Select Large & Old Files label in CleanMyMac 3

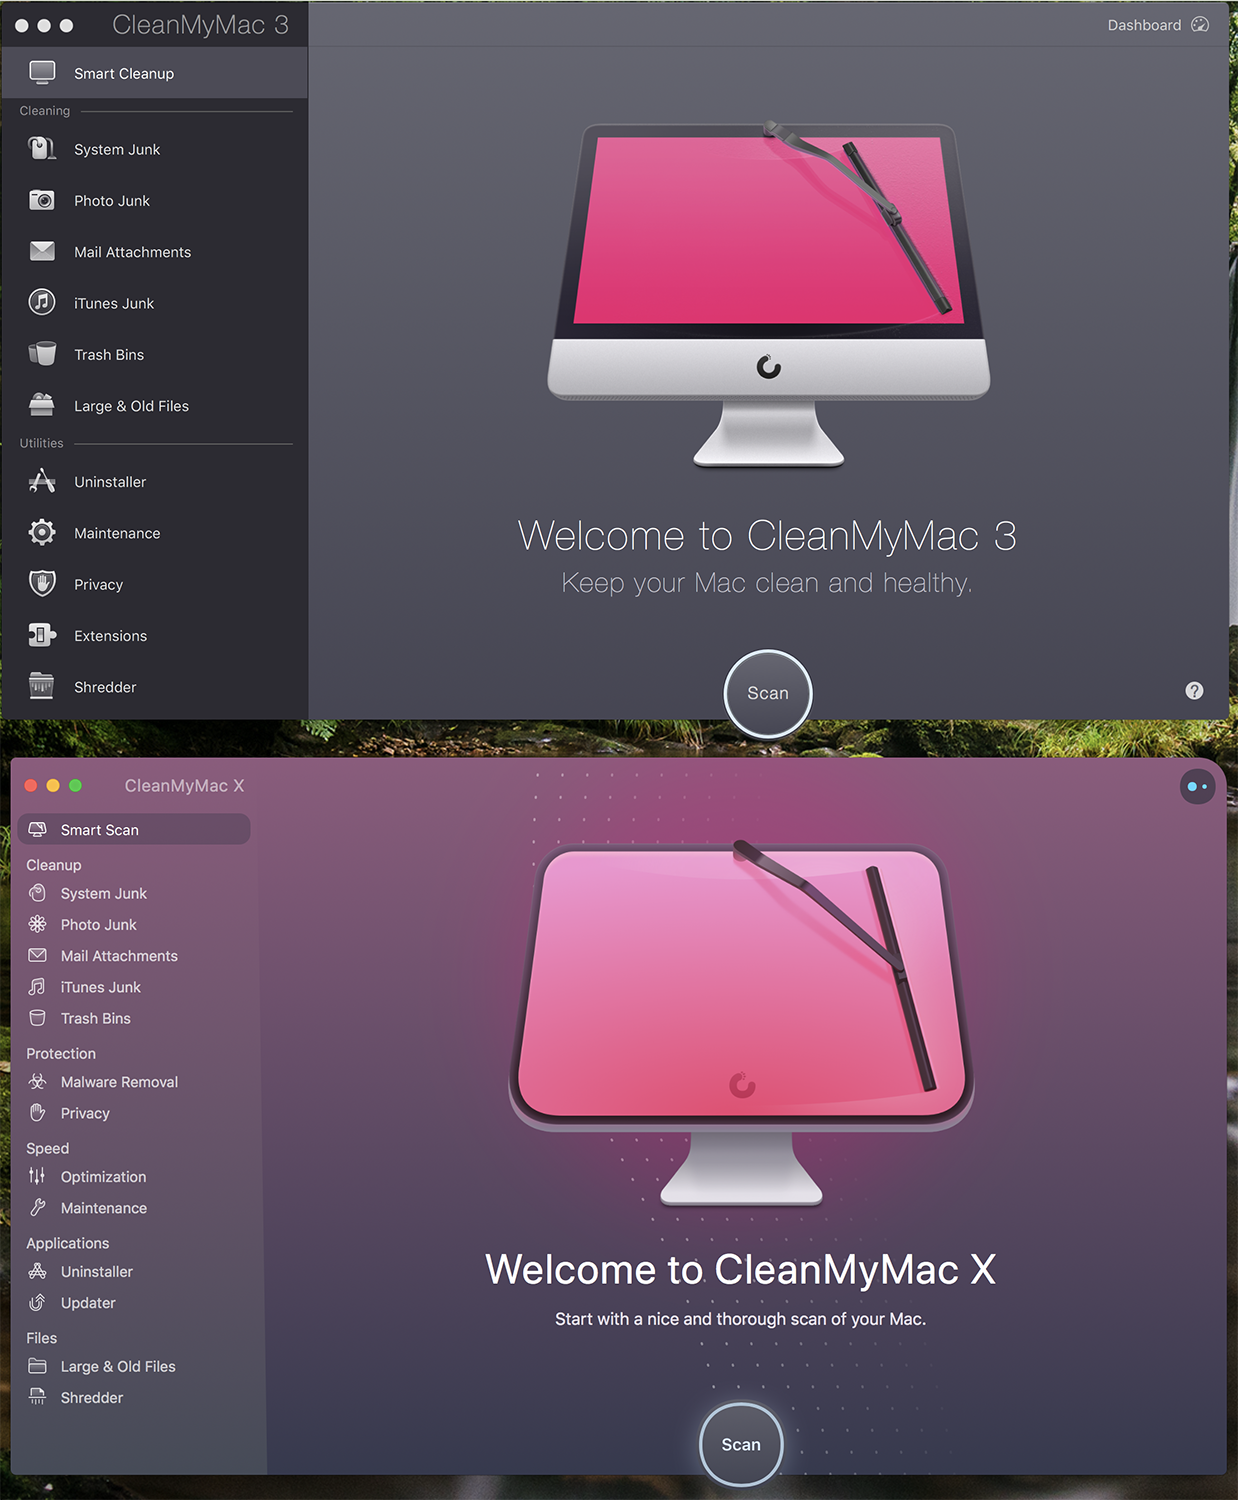pos(131,406)
